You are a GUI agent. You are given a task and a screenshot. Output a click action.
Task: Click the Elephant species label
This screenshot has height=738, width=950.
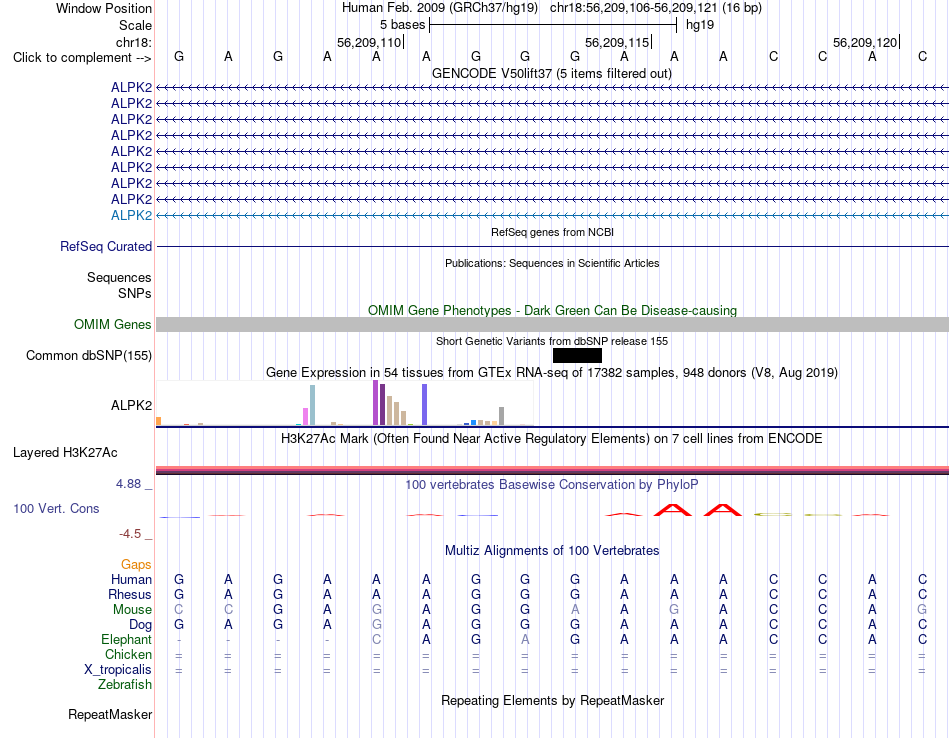(x=127, y=640)
